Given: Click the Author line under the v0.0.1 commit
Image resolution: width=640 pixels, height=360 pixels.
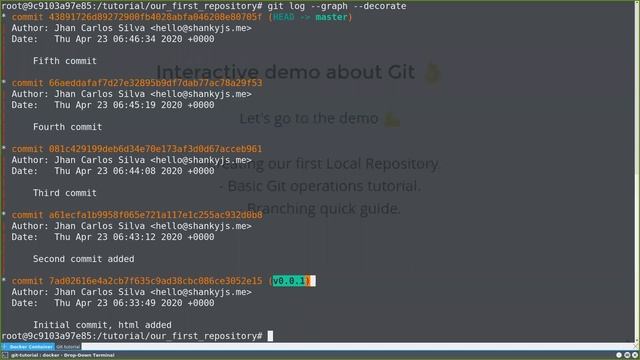Looking at the screenshot, I should 131,292.
